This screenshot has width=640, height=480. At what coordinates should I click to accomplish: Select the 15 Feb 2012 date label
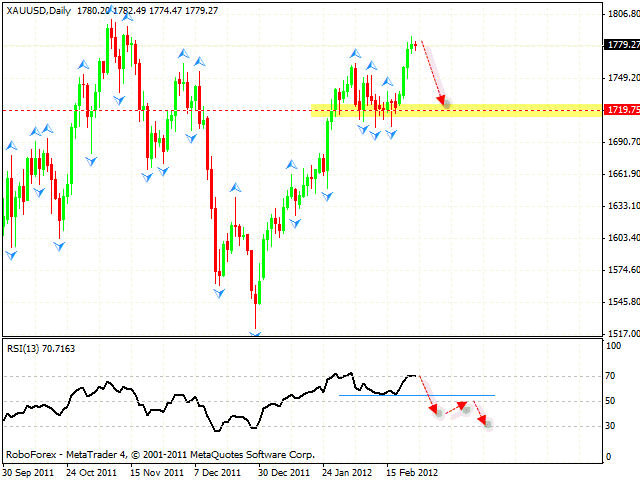click(411, 471)
